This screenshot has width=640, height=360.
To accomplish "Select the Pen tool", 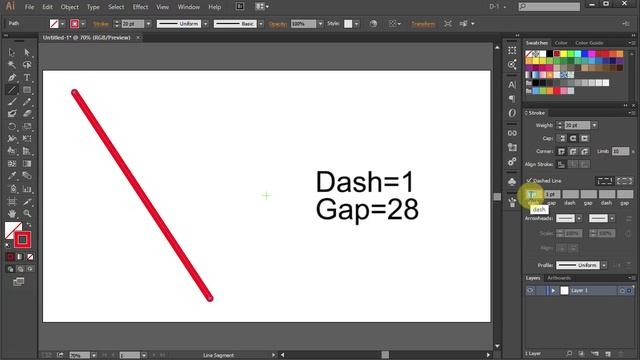I will tap(12, 77).
